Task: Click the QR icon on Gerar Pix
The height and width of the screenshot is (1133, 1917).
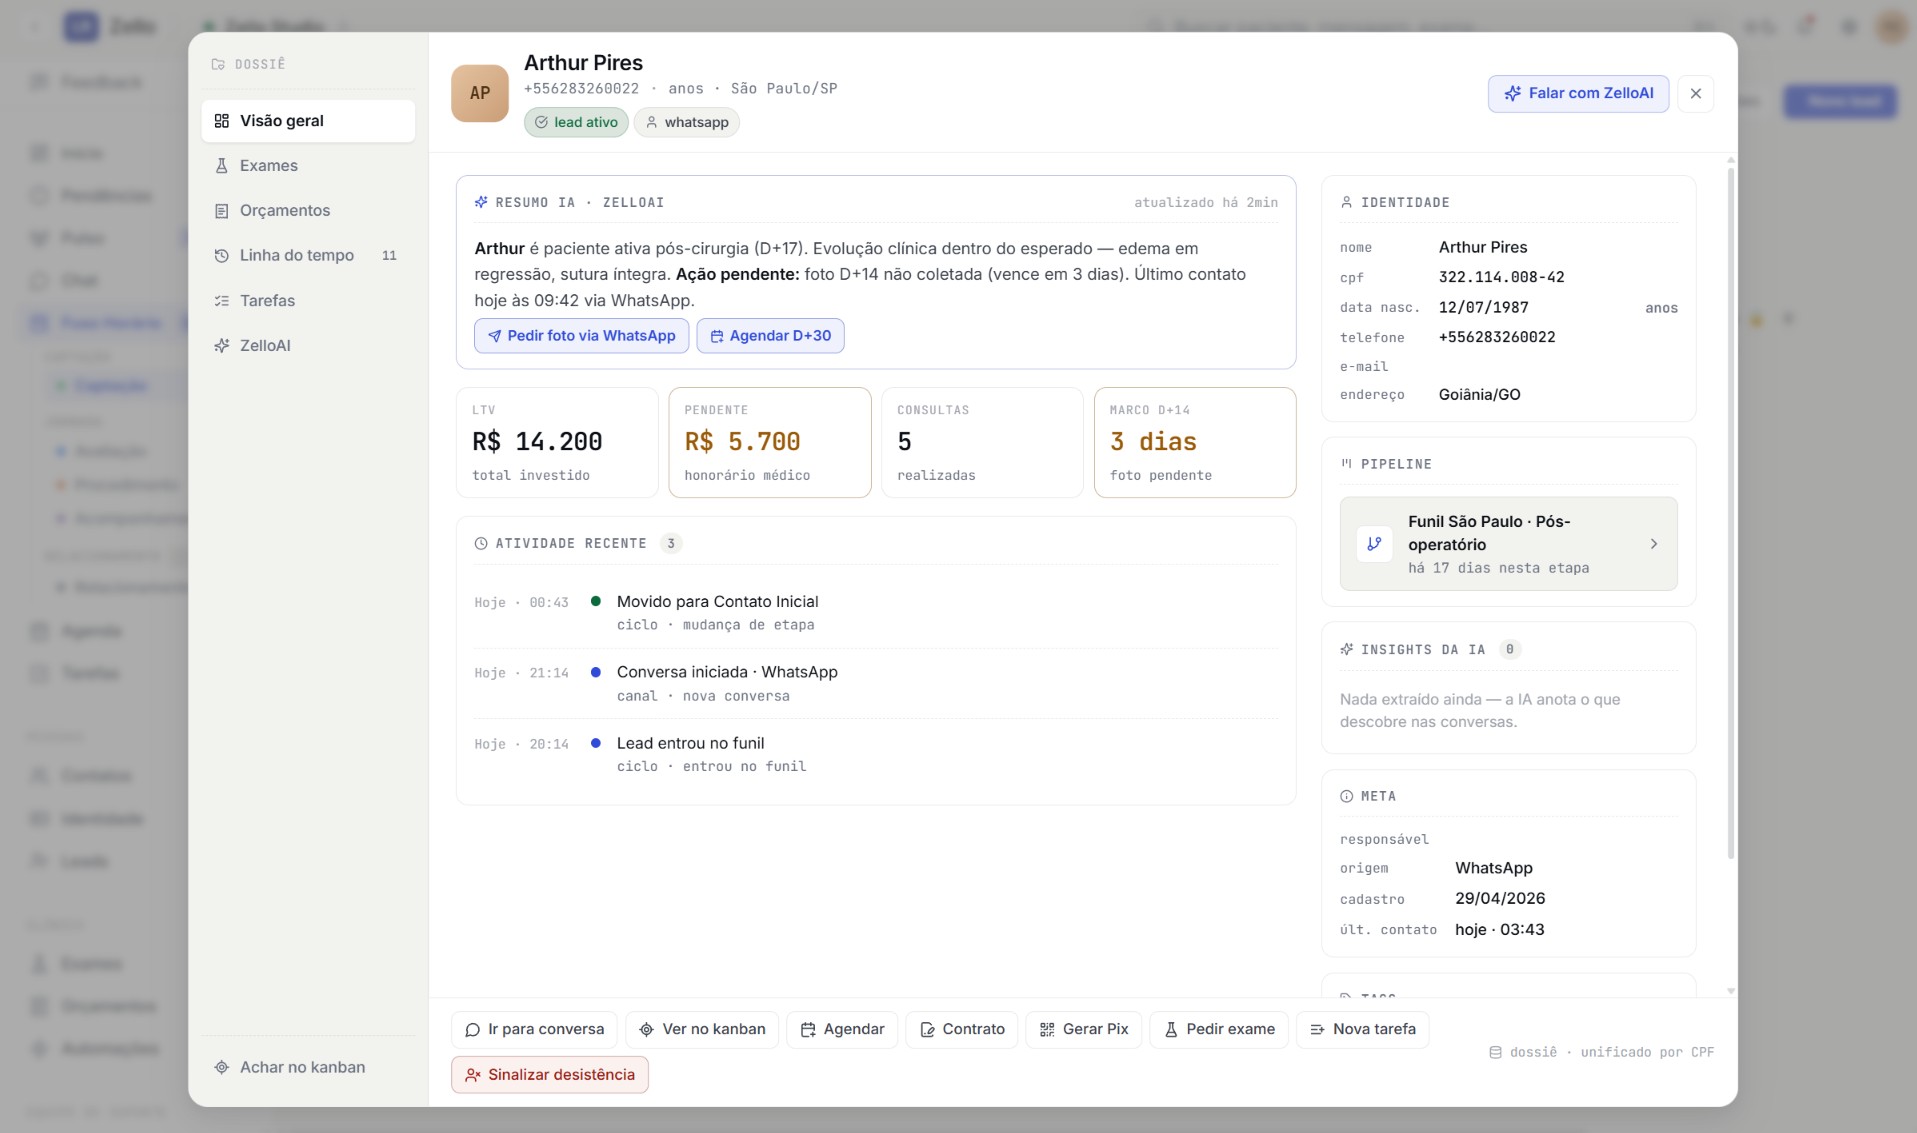Action: (1047, 1030)
